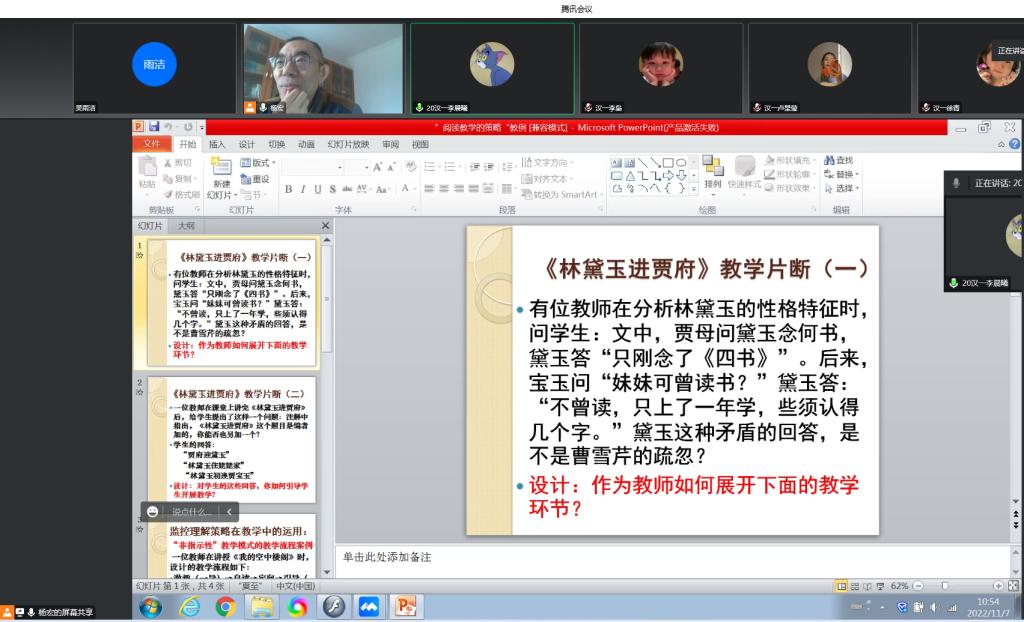Click the columns icon in paragraph group
The image size is (1024, 622).
click(x=507, y=189)
